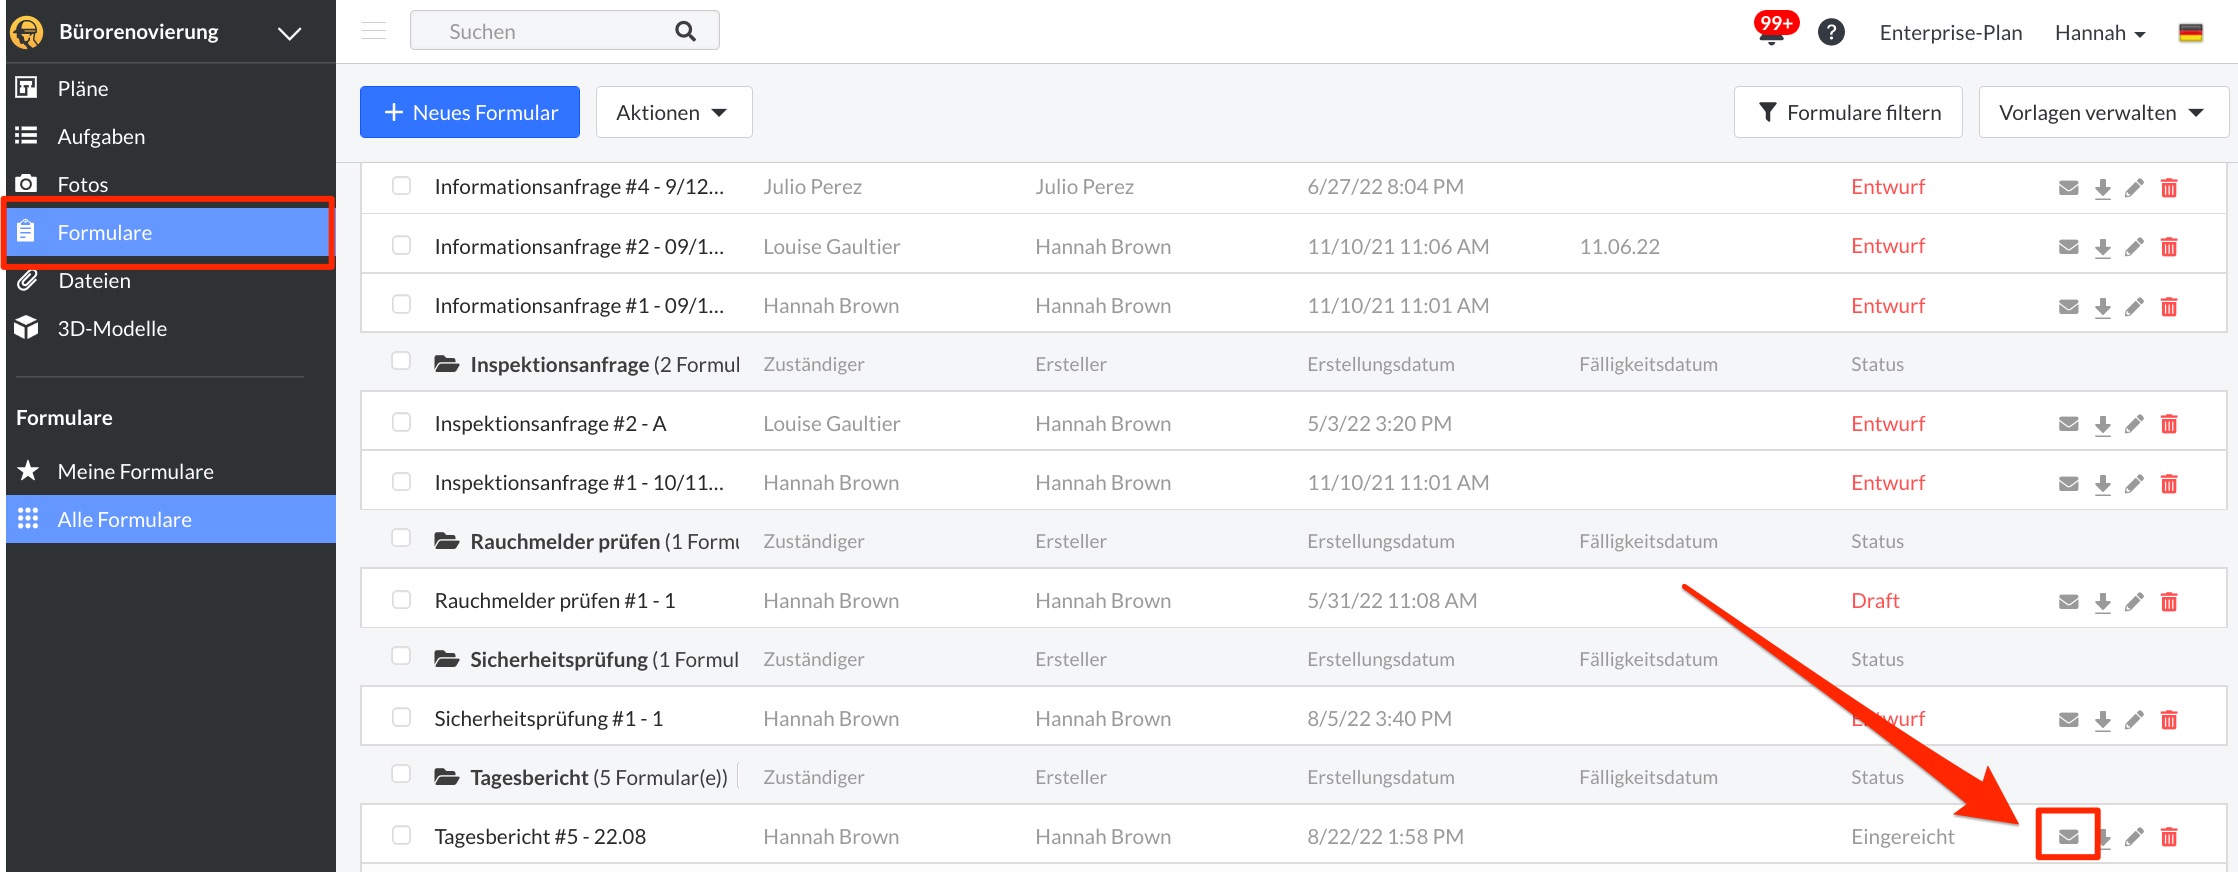
Task: Edit Inspektionsanfrage #2 - A with pencil icon
Action: (x=2134, y=424)
